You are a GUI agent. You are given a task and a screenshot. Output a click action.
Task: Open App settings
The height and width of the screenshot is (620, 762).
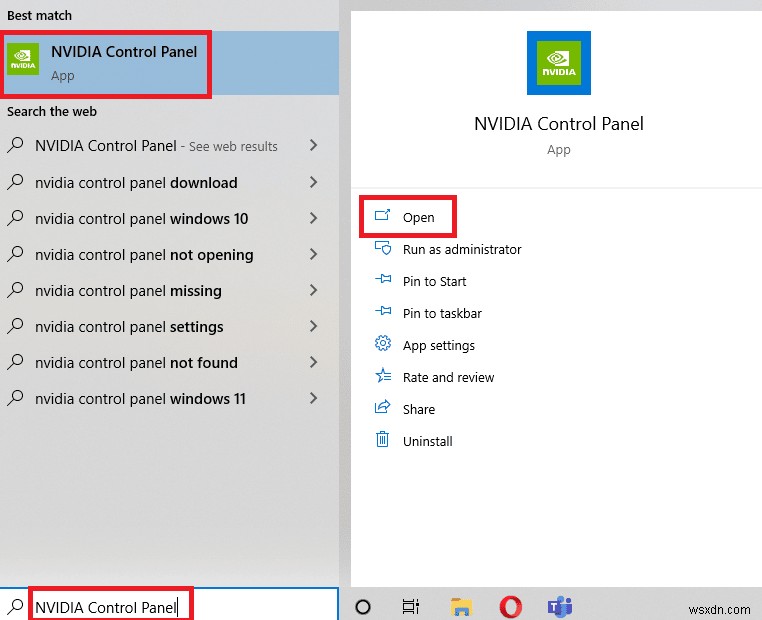(438, 345)
